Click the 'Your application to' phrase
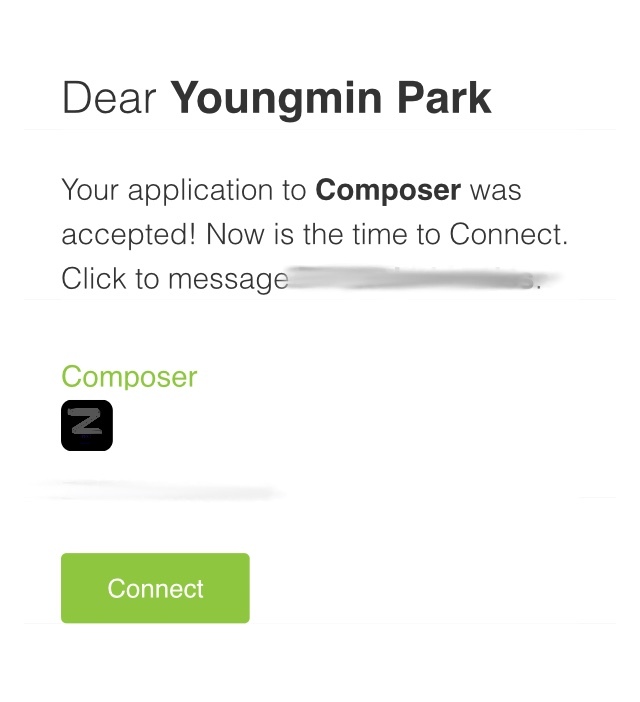The width and height of the screenshot is (640, 702). (183, 190)
